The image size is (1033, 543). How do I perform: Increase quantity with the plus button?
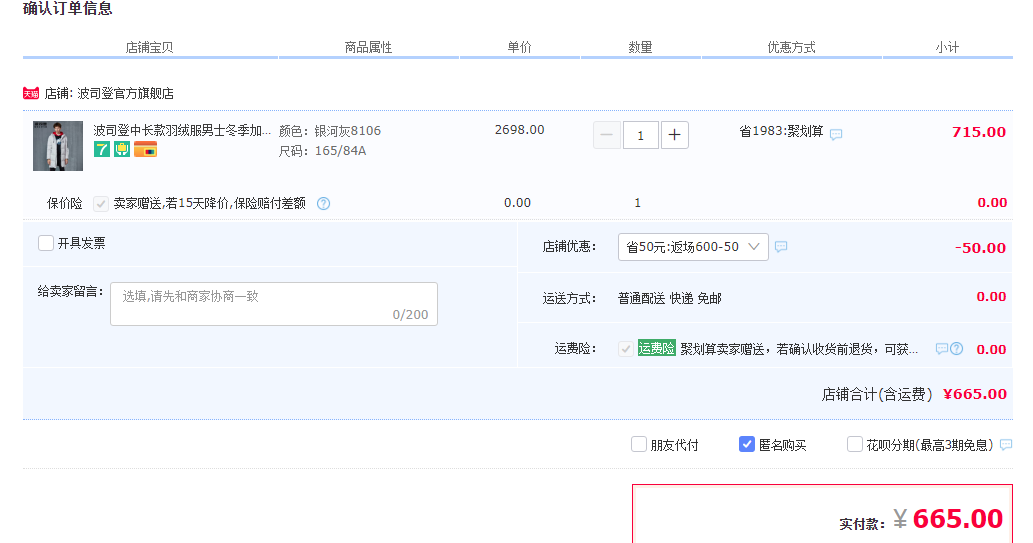click(x=675, y=135)
